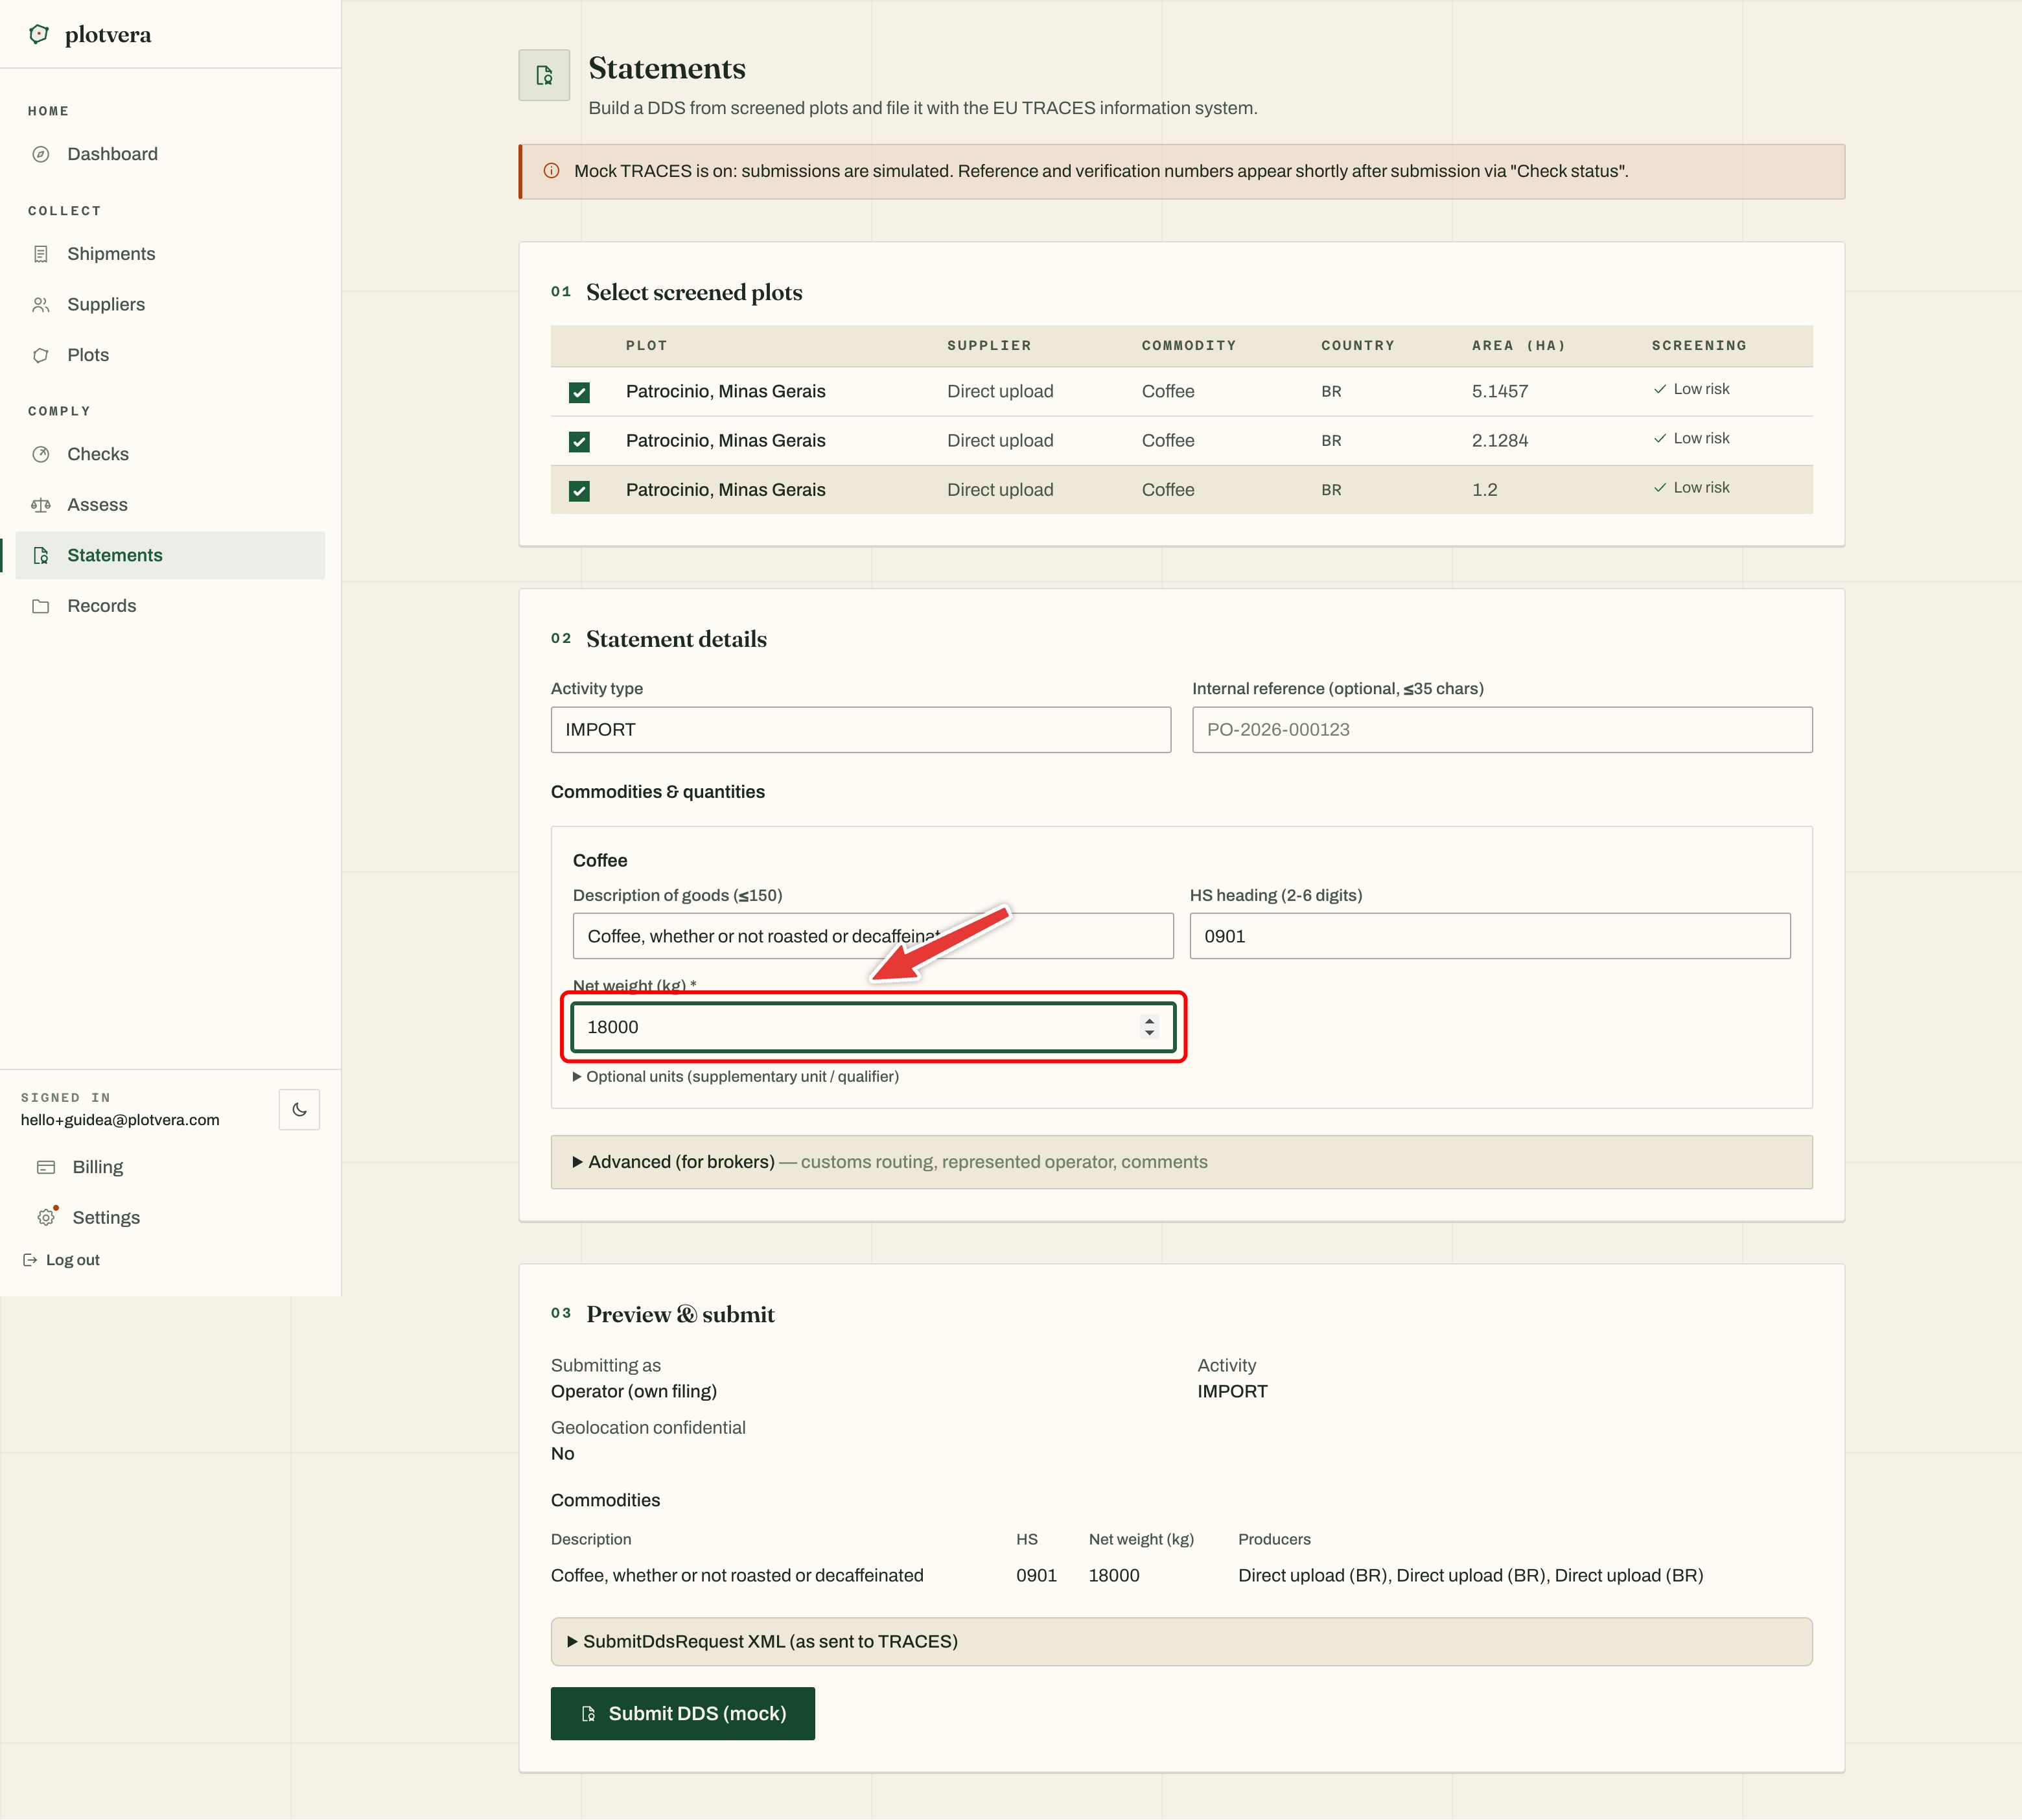Screen dimensions: 2022x1820
Task: Focus the Internal reference input field
Action: click(1502, 730)
